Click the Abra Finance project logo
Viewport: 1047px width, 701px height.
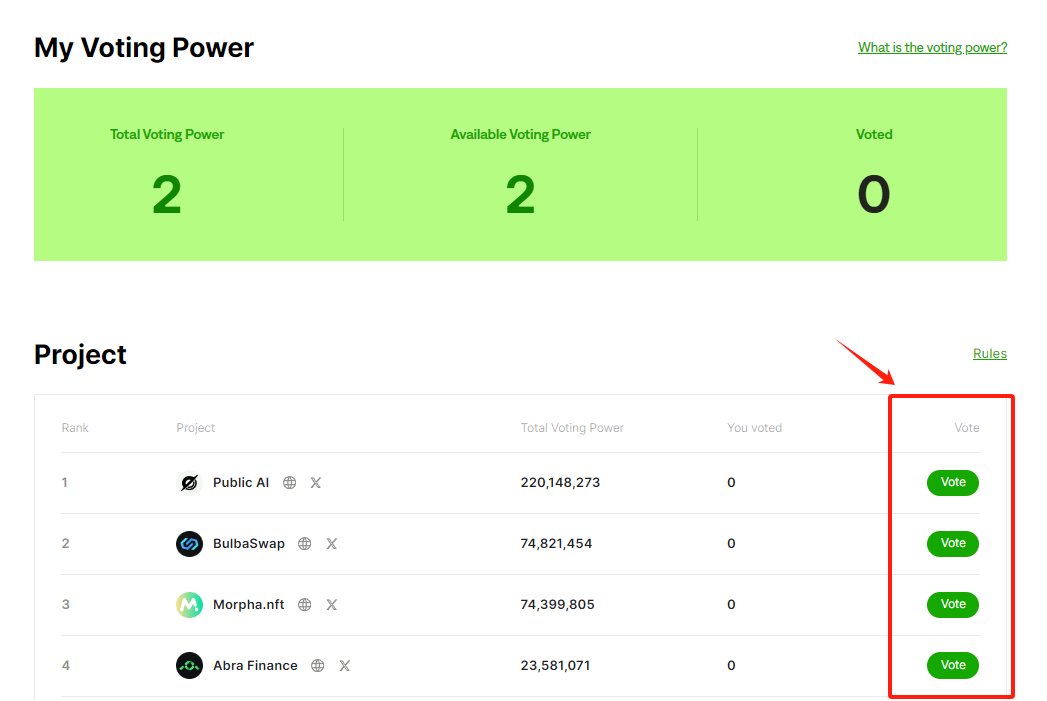tap(190, 666)
